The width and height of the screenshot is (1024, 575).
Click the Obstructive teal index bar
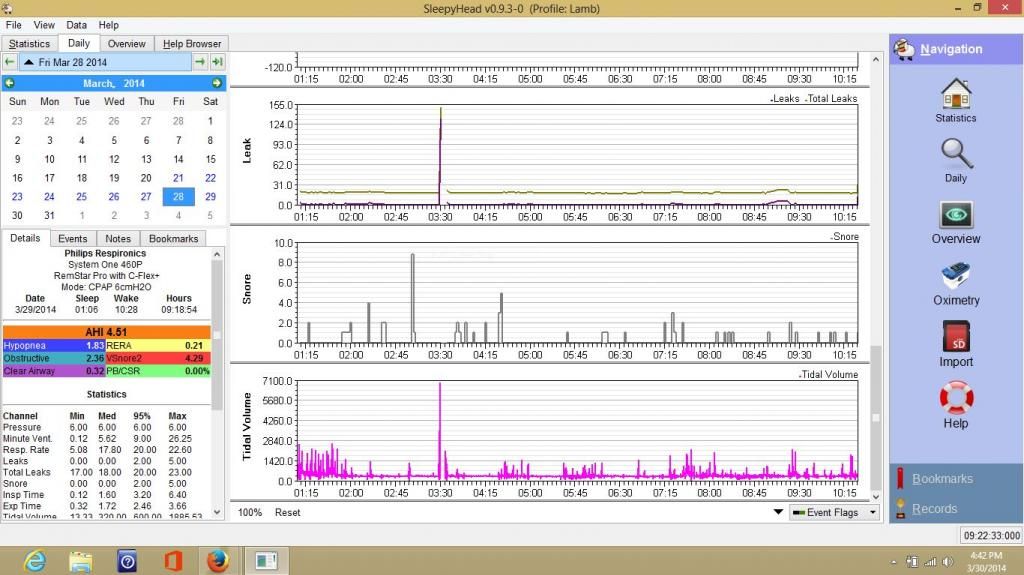pyautogui.click(x=54, y=358)
